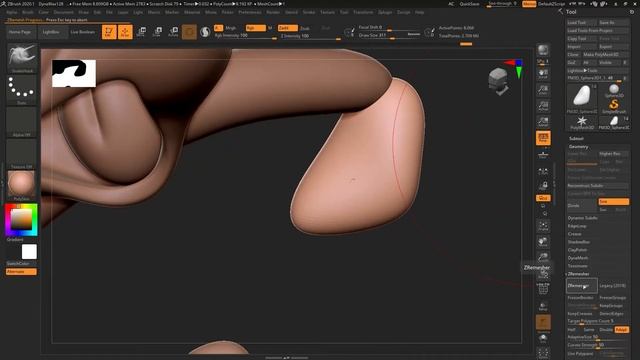640x360 pixels.
Task: Toggle the Alternate color button
Action: (21, 271)
